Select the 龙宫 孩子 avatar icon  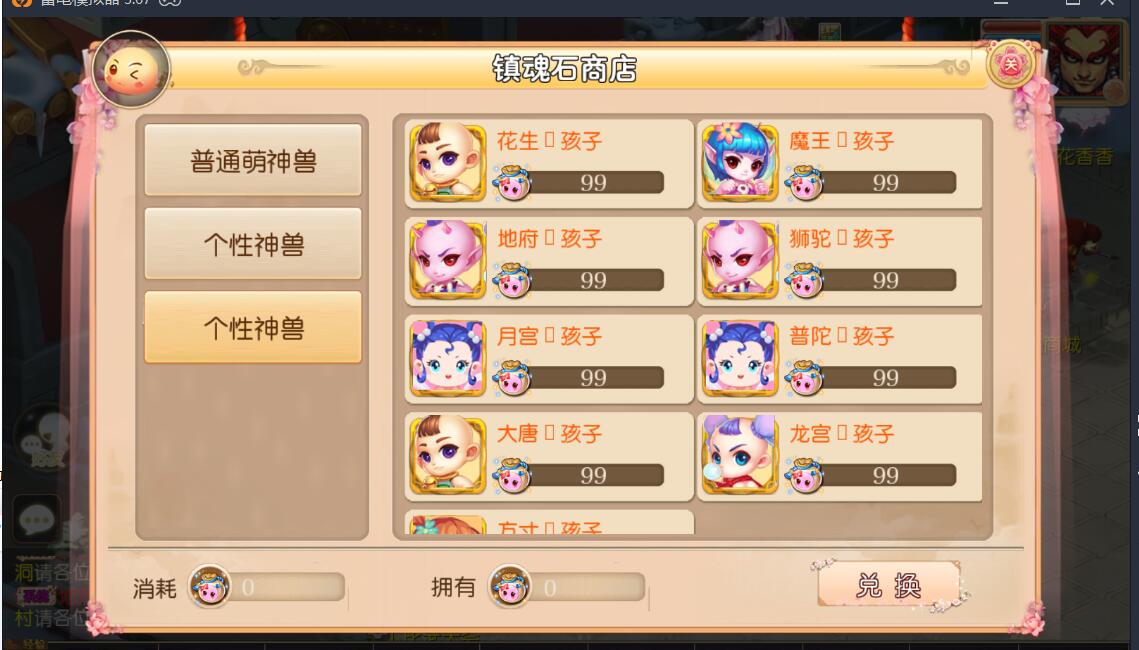pyautogui.click(x=739, y=455)
